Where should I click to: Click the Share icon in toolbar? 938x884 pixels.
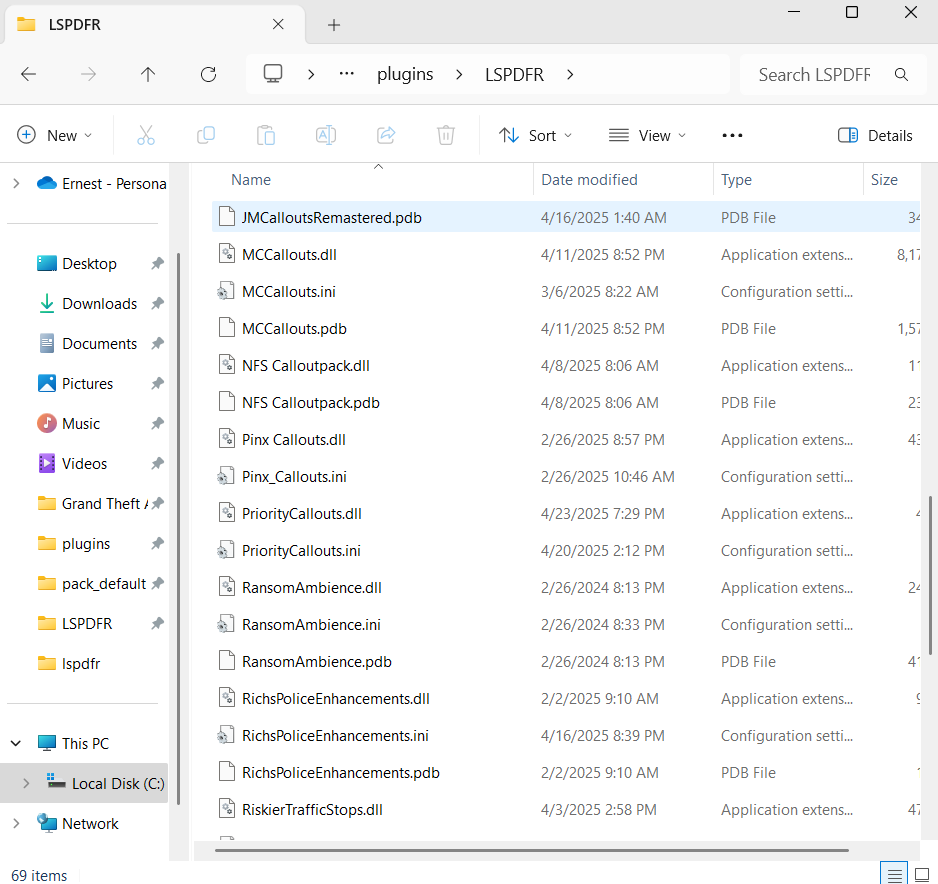386,135
